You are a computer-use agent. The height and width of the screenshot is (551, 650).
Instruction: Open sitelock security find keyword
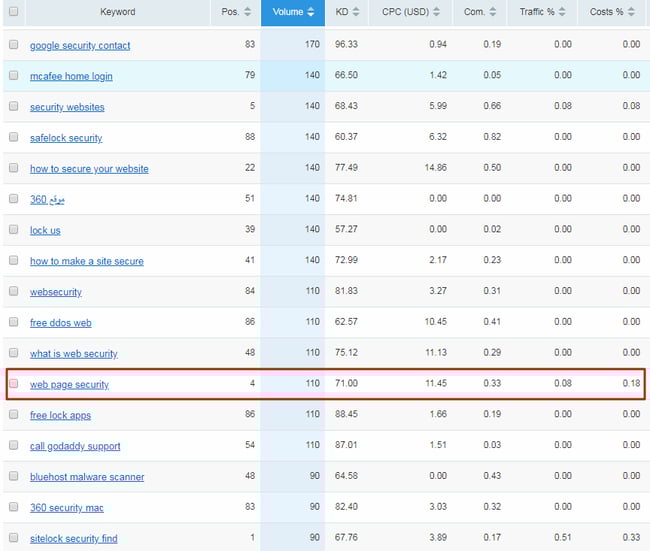(x=74, y=539)
